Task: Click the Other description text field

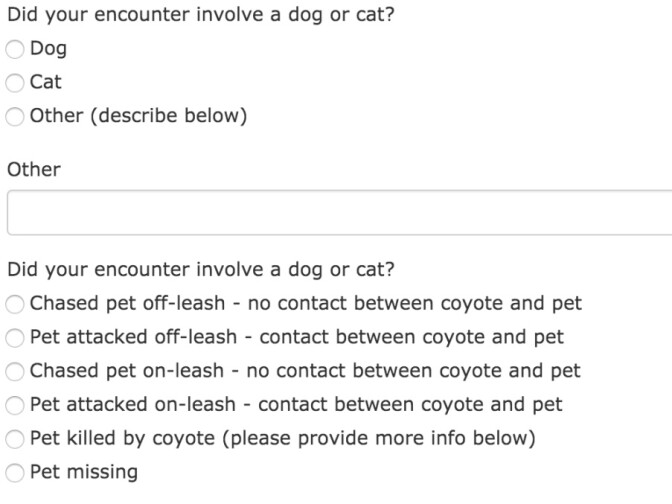Action: coord(338,212)
